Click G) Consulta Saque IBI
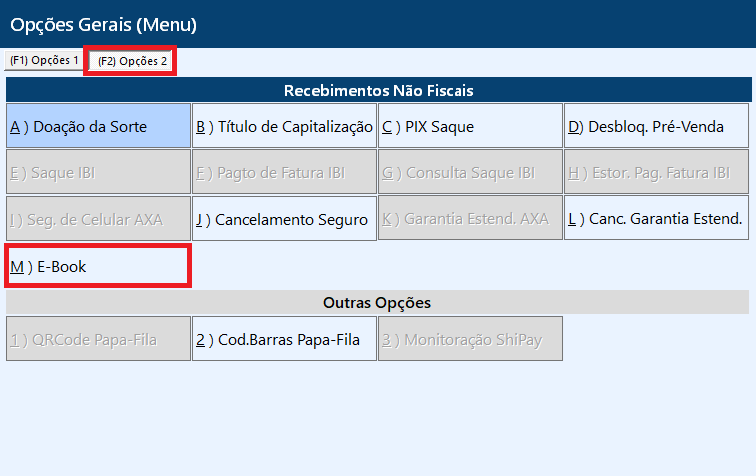 click(471, 172)
